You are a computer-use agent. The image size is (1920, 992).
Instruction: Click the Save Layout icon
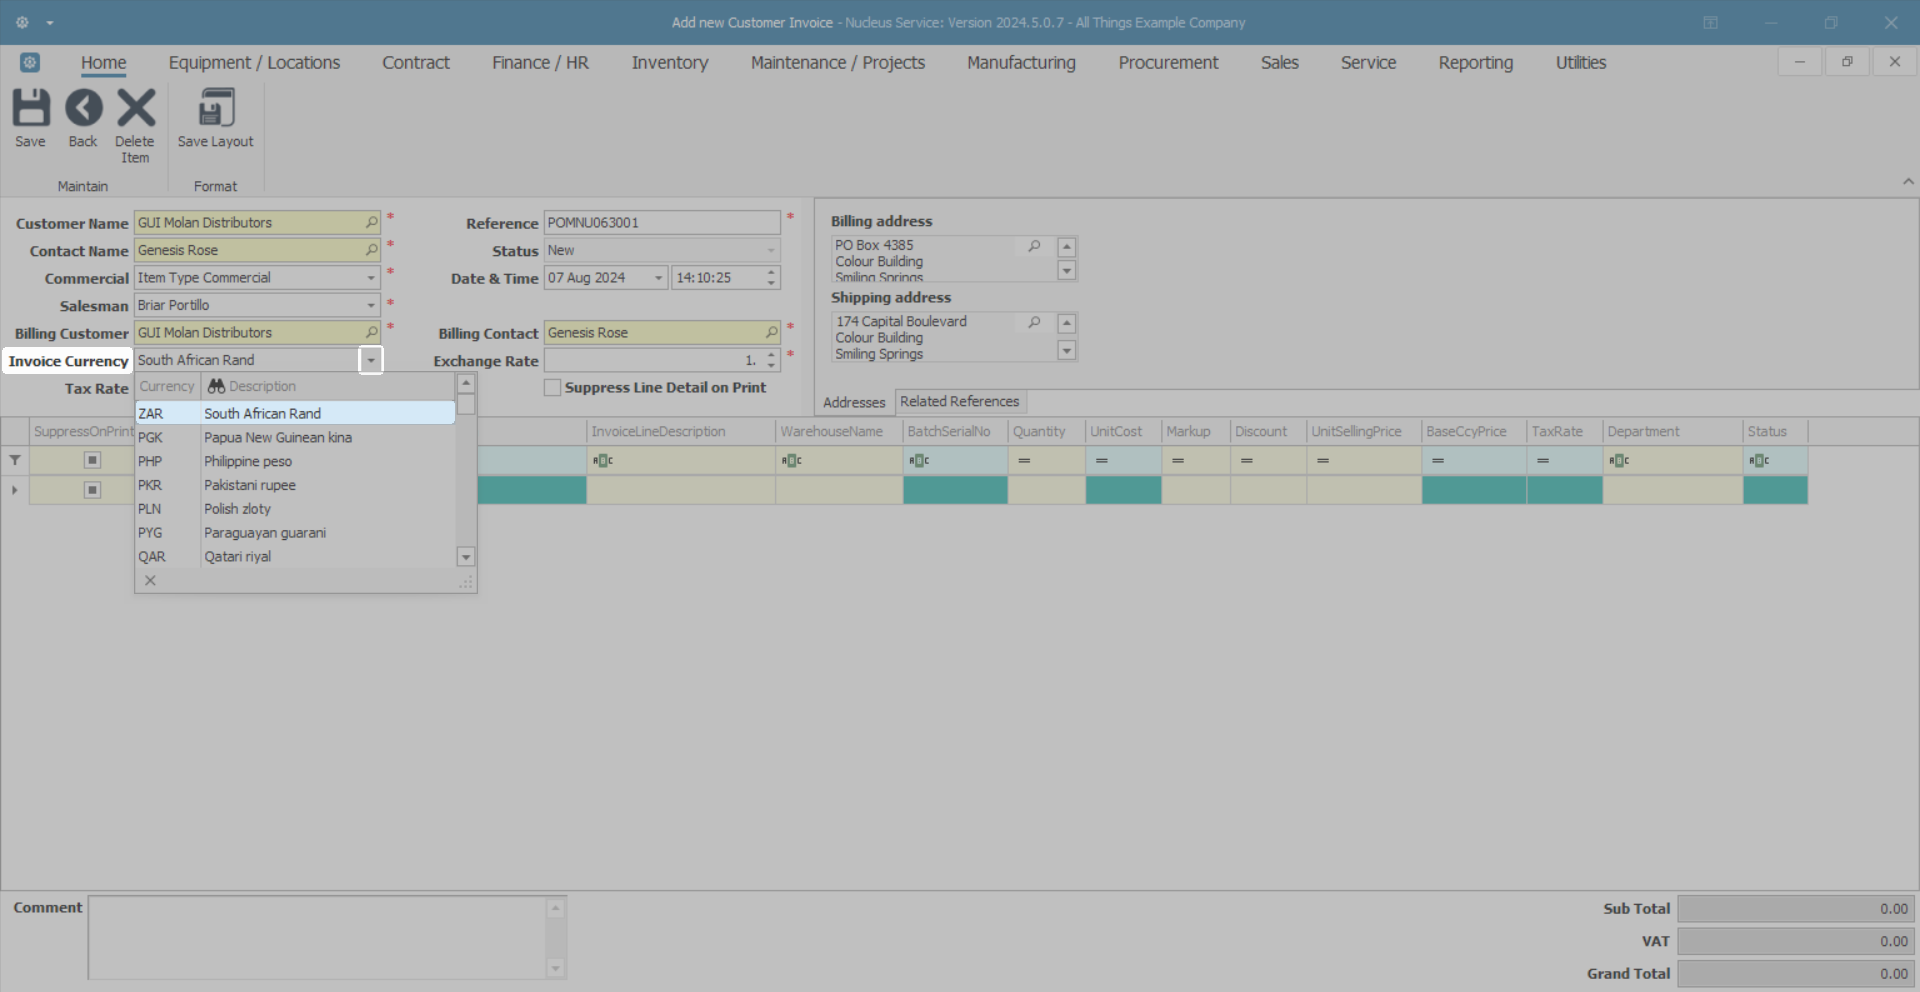(216, 108)
